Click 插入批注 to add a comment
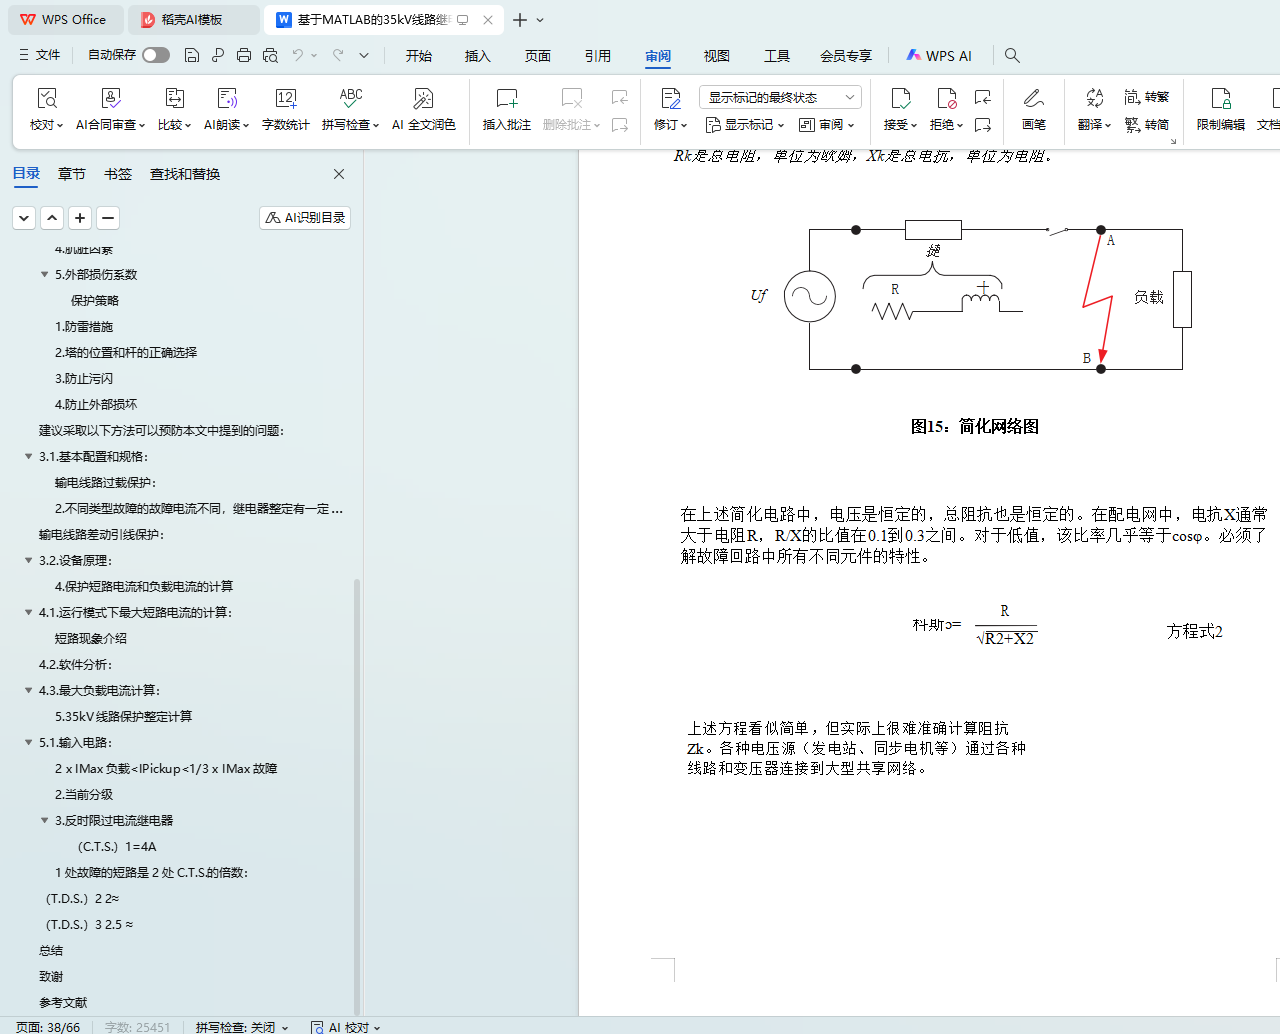 click(x=507, y=110)
